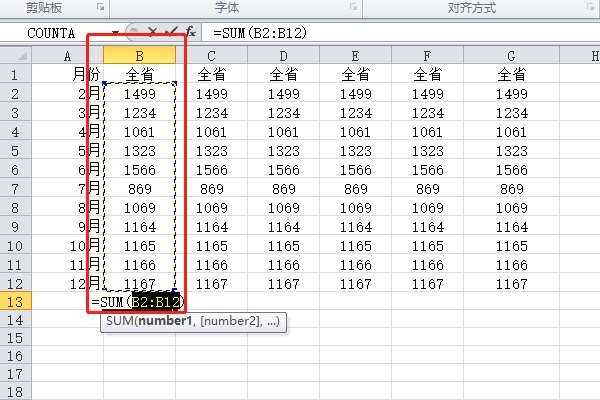600x400 pixels.
Task: Click cell F11 with value 1166
Action: click(x=427, y=264)
